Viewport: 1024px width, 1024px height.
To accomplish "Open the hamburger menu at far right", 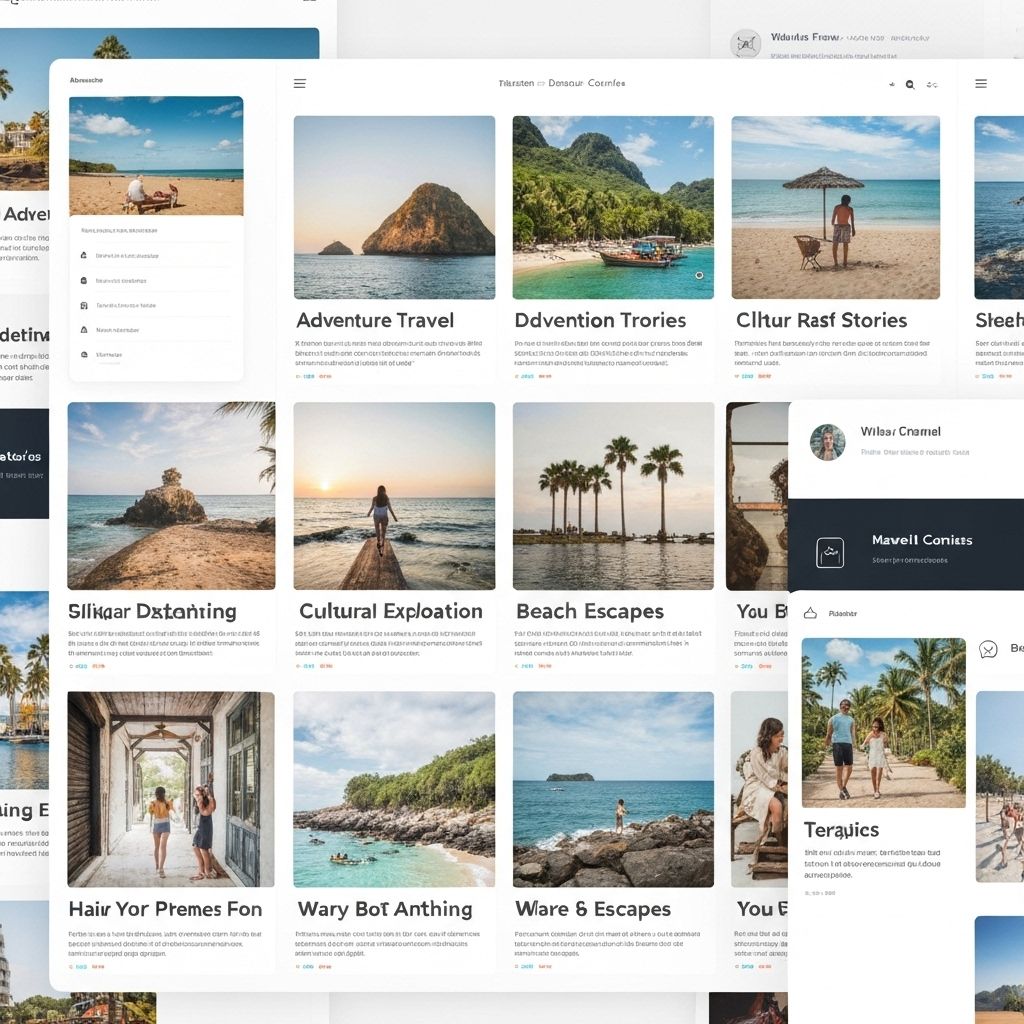I will [x=981, y=84].
